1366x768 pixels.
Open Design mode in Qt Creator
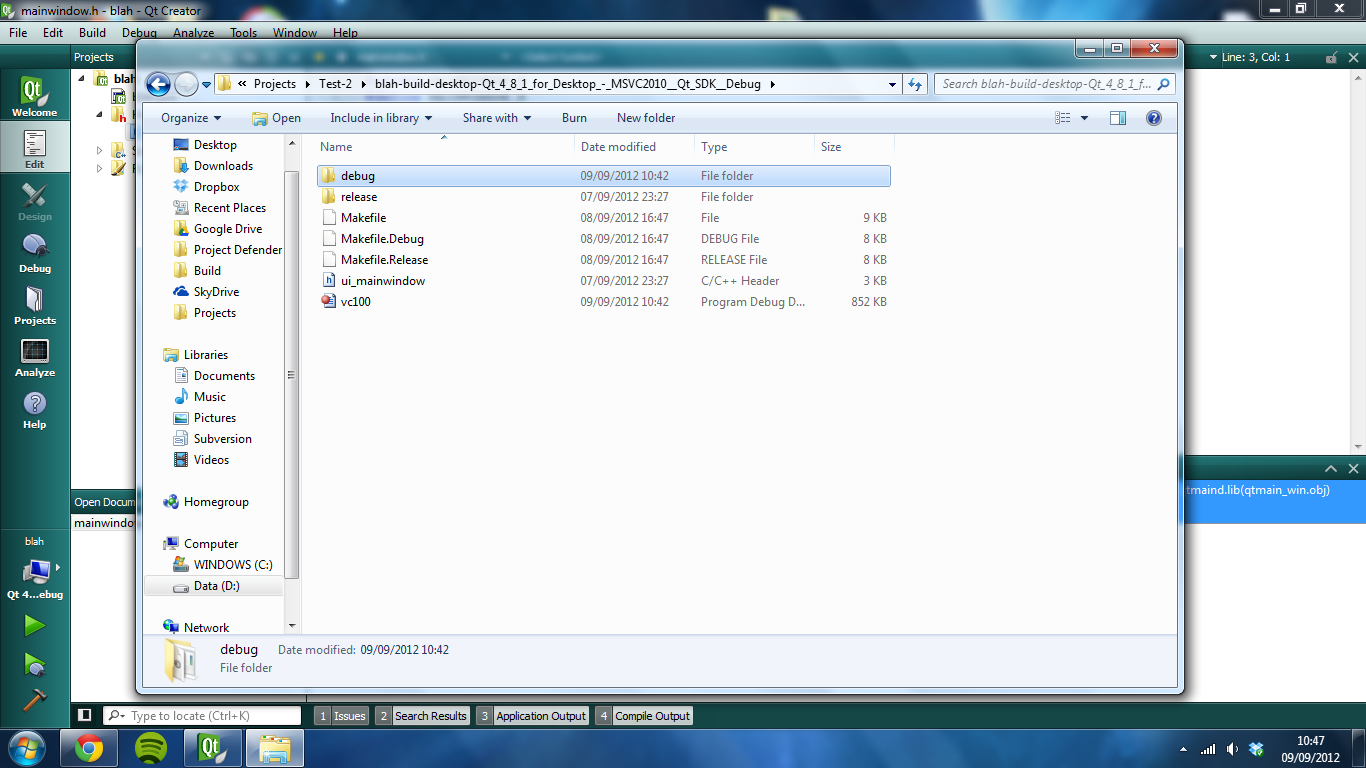[35, 201]
